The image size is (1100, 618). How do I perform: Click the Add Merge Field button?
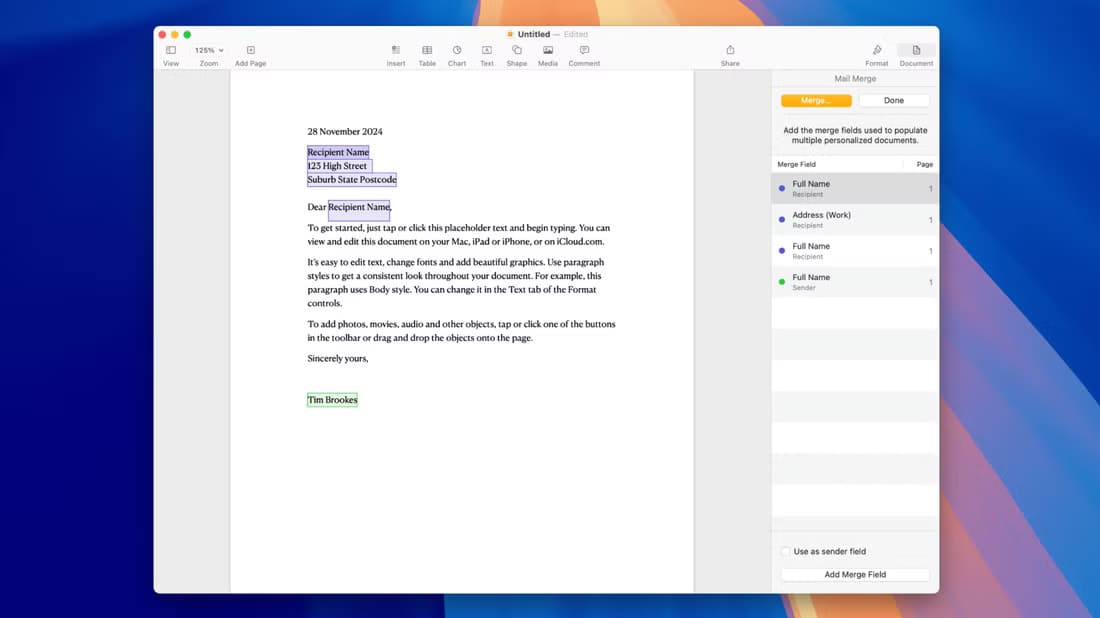[x=855, y=575]
